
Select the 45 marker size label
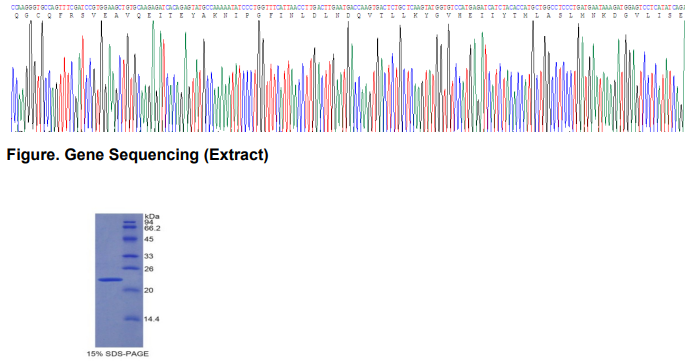pos(149,239)
